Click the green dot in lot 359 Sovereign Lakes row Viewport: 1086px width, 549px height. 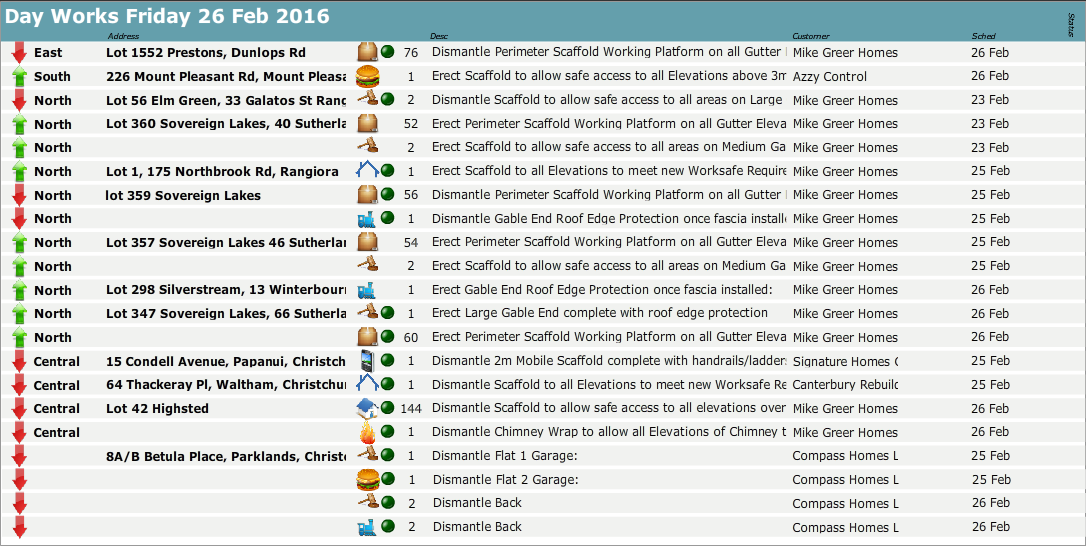coord(388,195)
